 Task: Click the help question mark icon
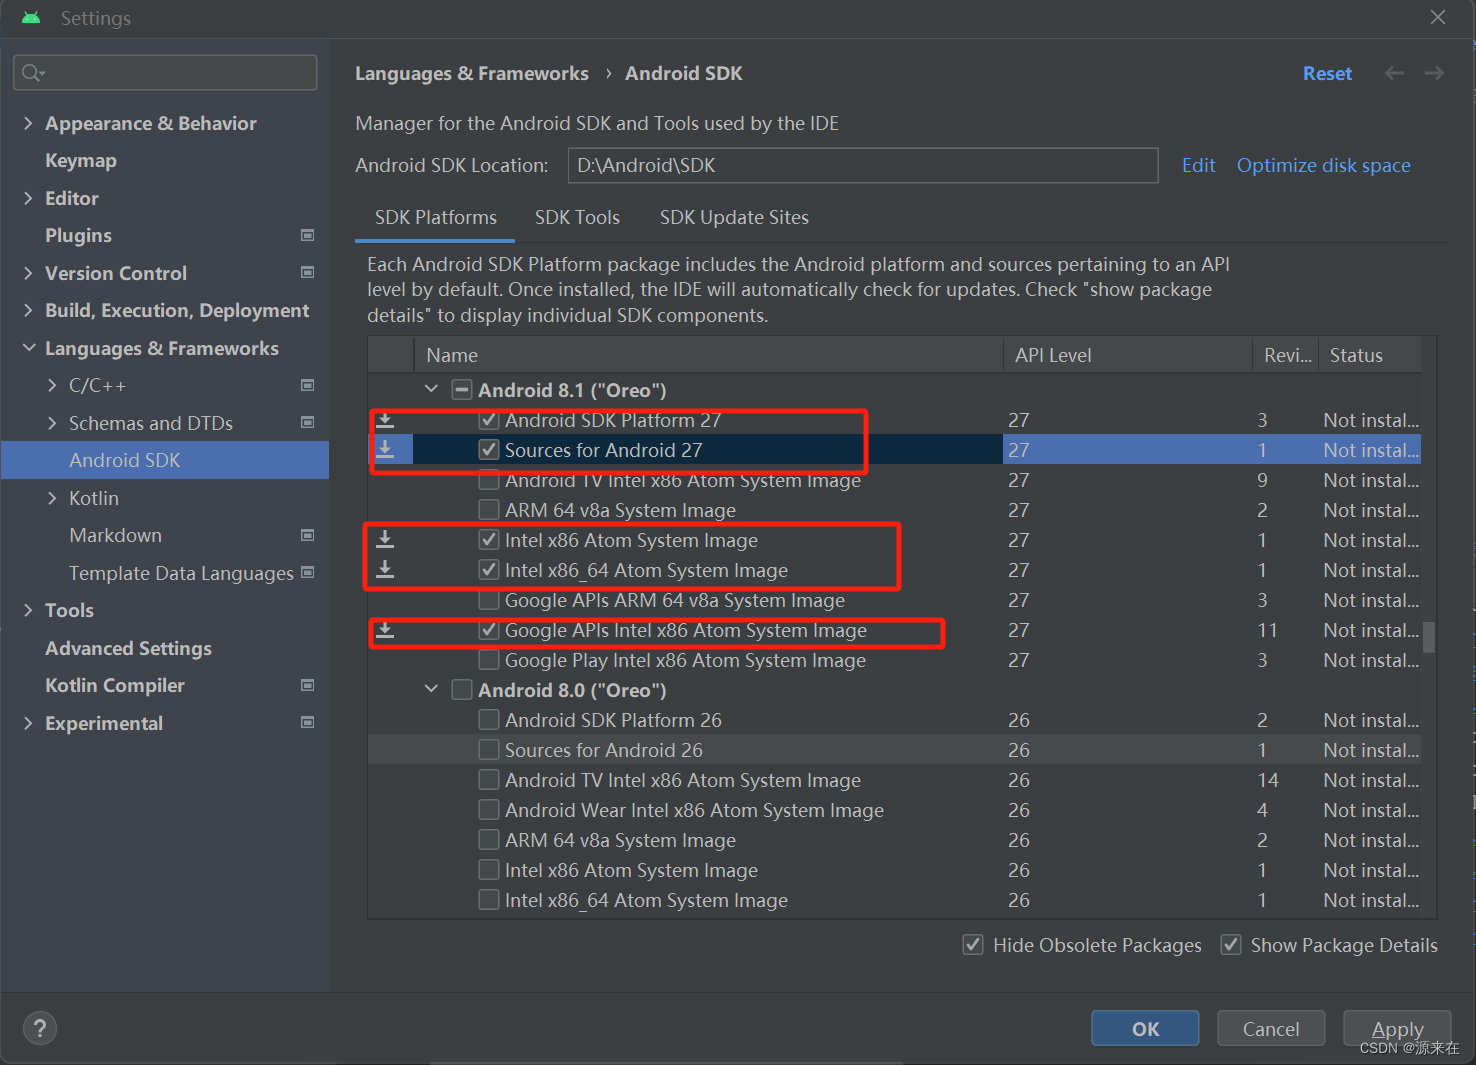pyautogui.click(x=40, y=1028)
